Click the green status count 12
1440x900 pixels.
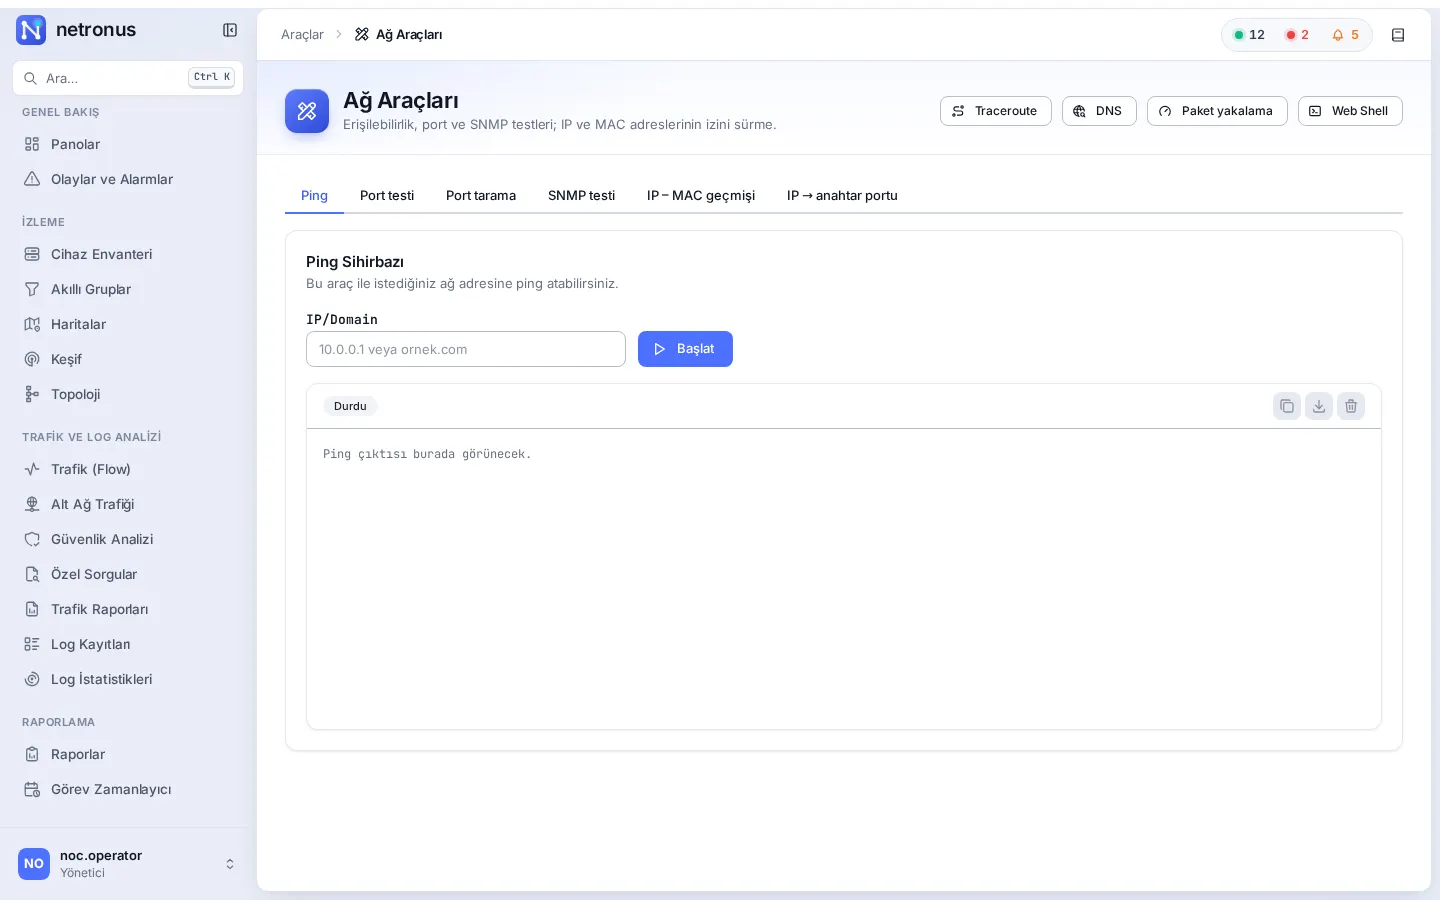pos(1249,35)
